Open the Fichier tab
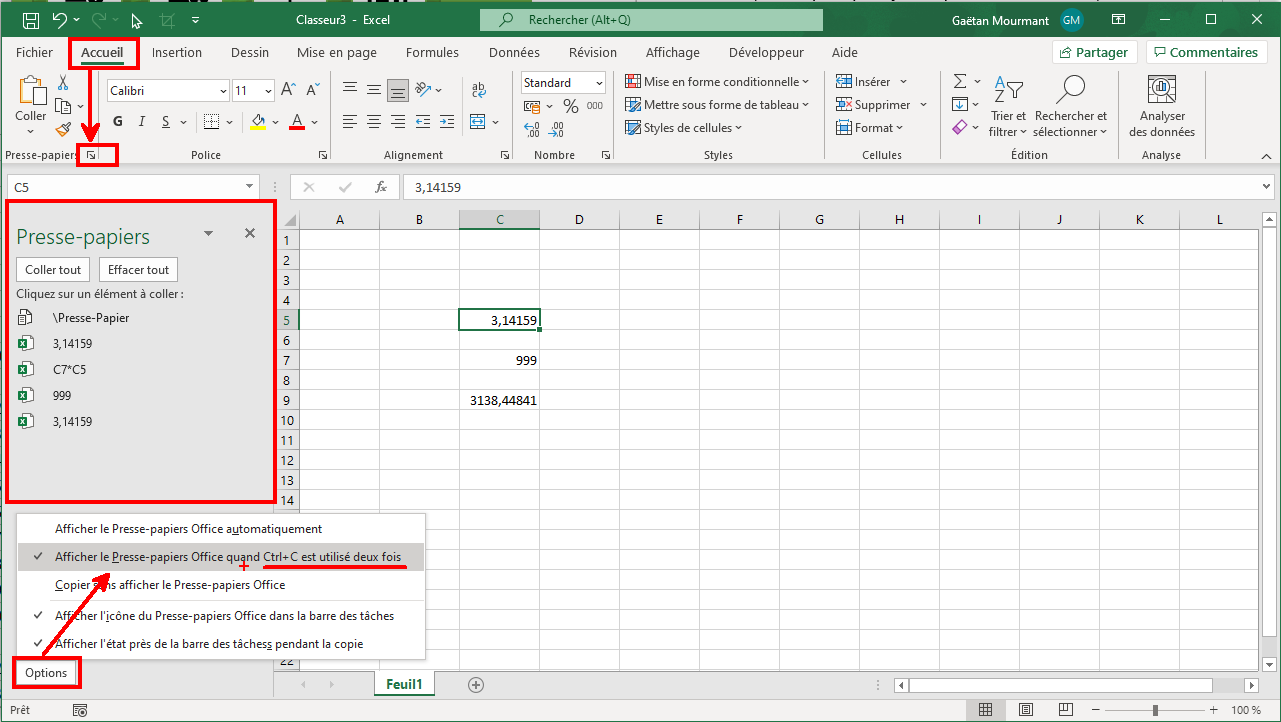The image size is (1281, 722). pos(35,53)
